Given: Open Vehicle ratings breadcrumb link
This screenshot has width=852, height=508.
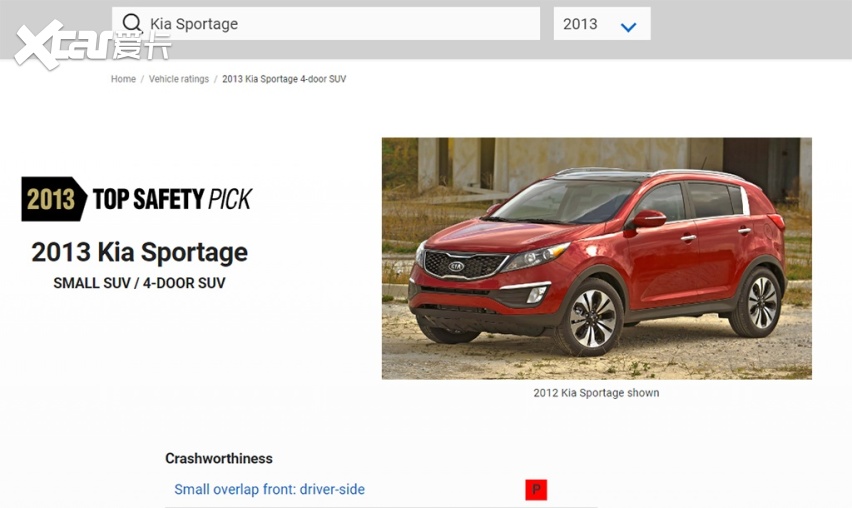Looking at the screenshot, I should 179,79.
